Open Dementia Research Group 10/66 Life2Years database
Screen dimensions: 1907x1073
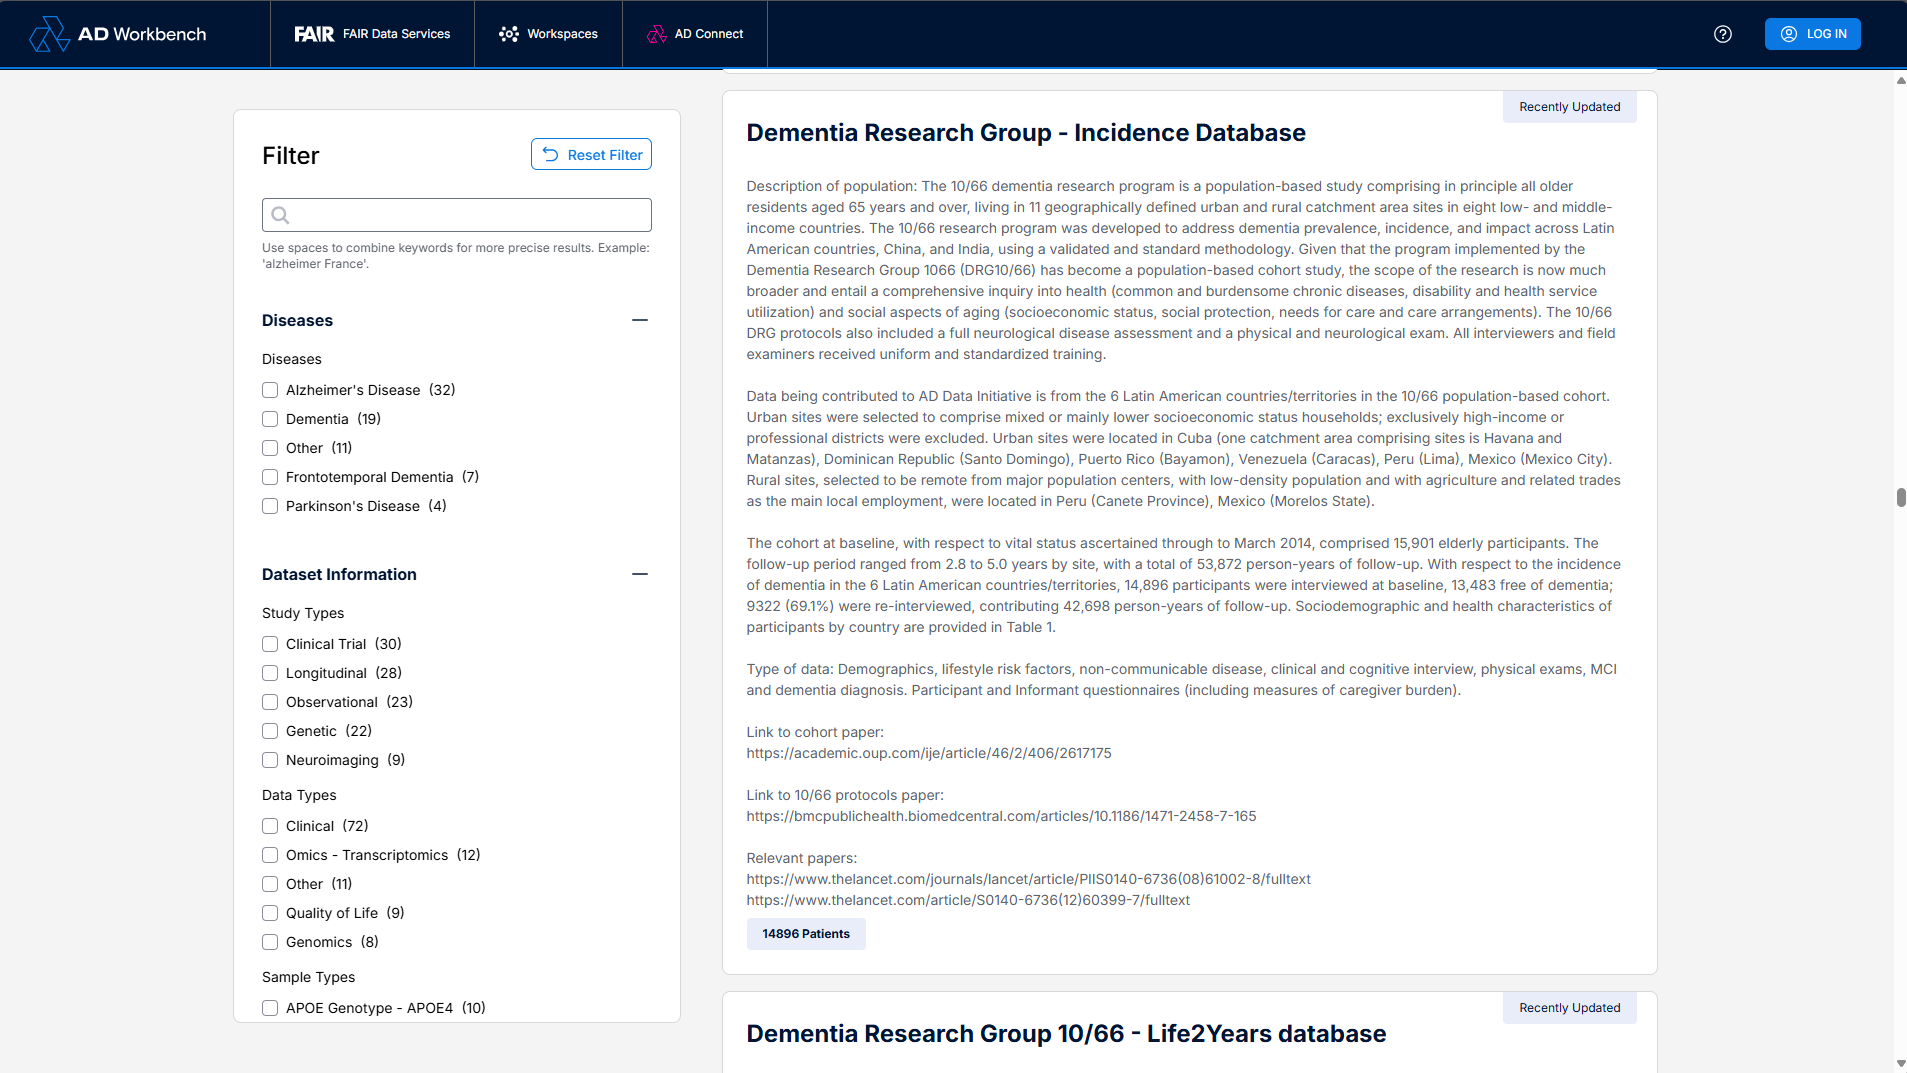[1065, 1034]
